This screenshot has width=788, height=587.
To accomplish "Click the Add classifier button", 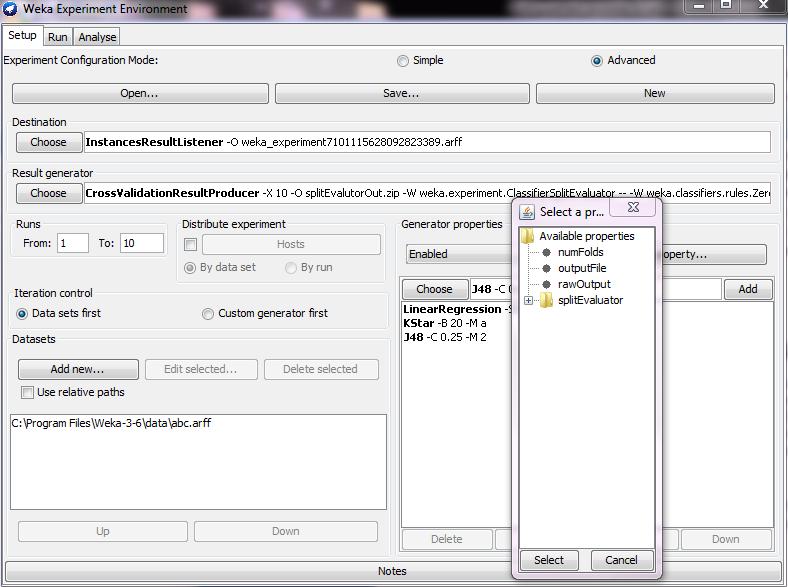I will click(748, 289).
